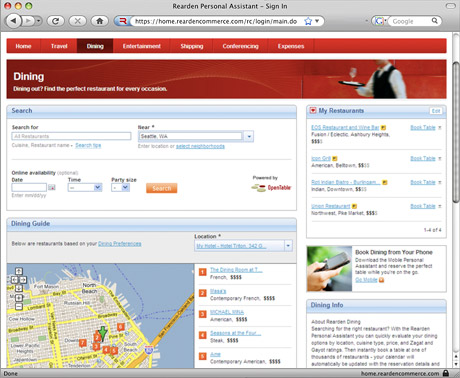The height and width of the screenshot is (378, 460).
Task: Pan the map up with the arrow
Action: 19,271
